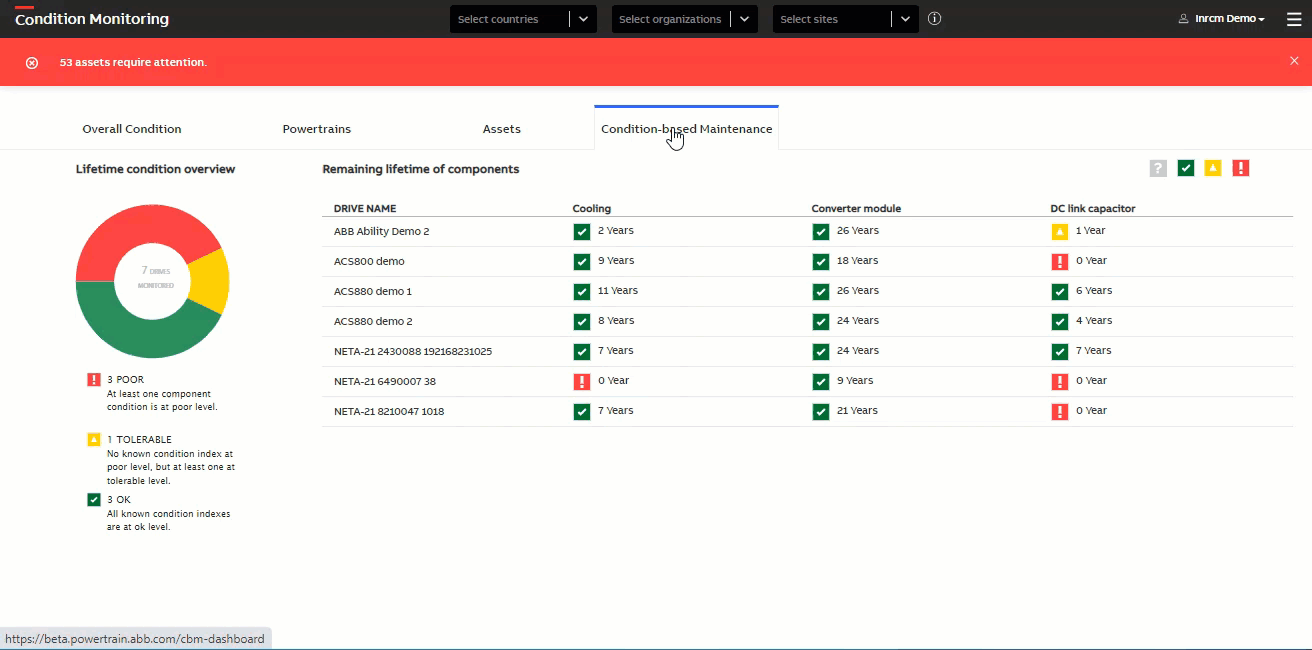Click green DC link capacitor icon for ACS880 demo 2
This screenshot has width=1312, height=650.
1060,321
